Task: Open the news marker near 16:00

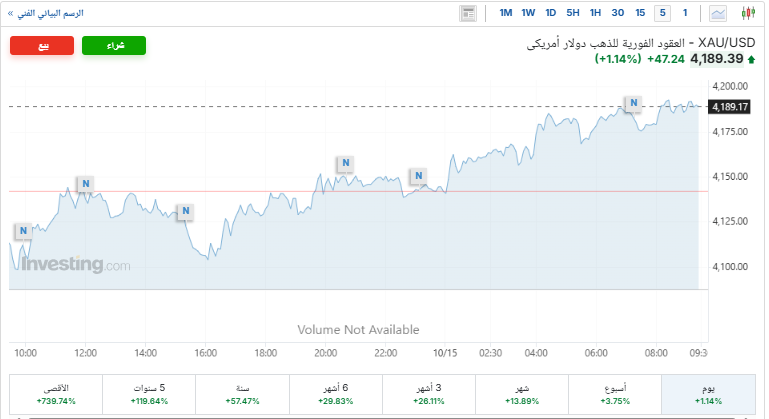Action: [x=184, y=211]
